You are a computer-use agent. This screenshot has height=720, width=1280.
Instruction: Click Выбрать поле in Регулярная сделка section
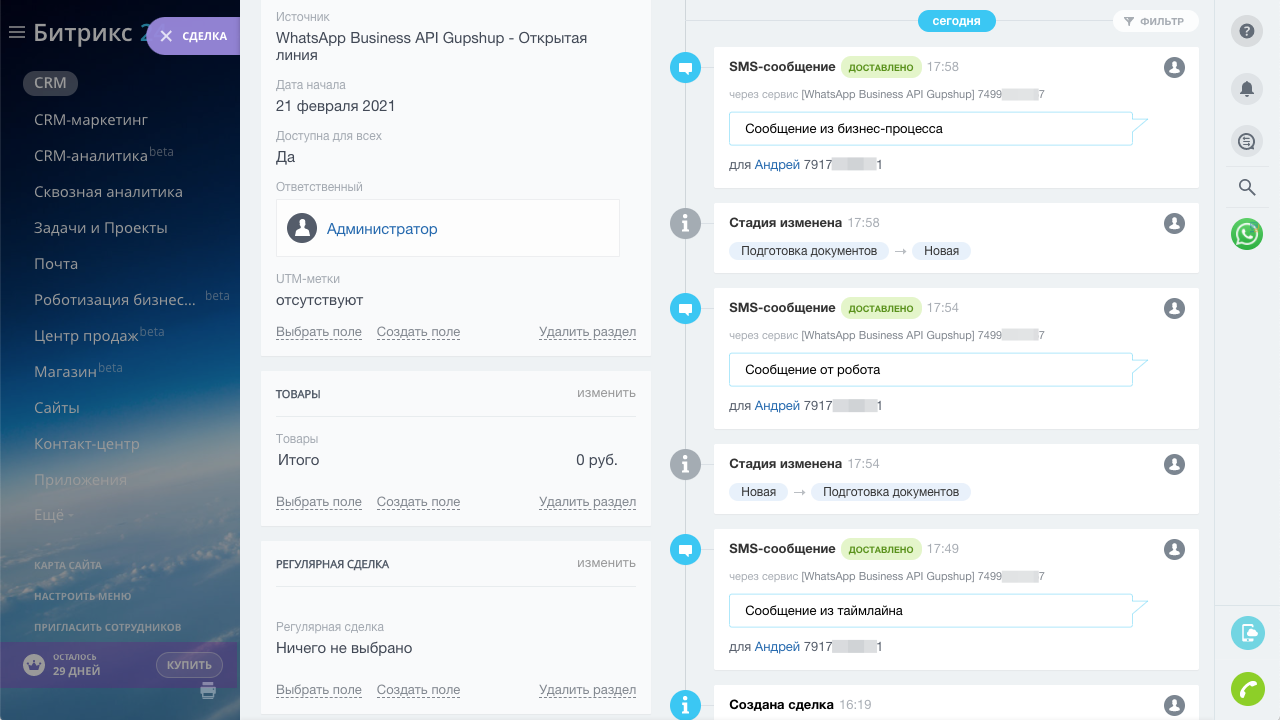(319, 690)
